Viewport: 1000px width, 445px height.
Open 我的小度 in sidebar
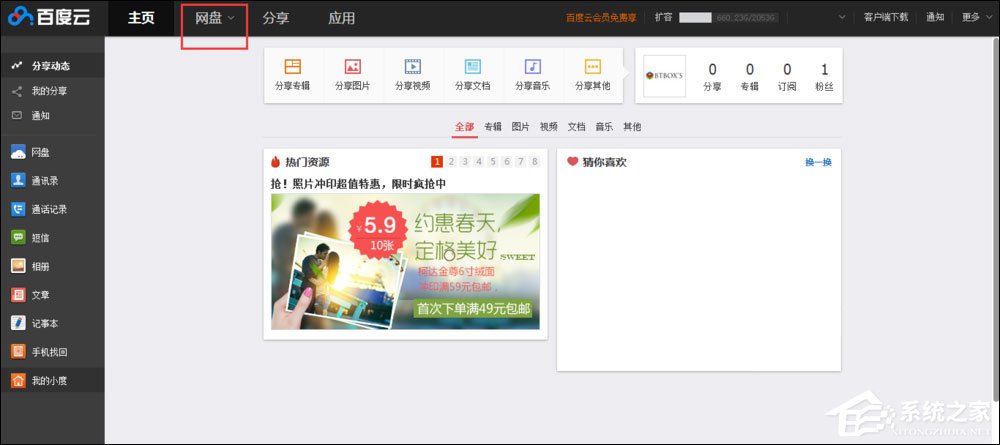pos(52,381)
